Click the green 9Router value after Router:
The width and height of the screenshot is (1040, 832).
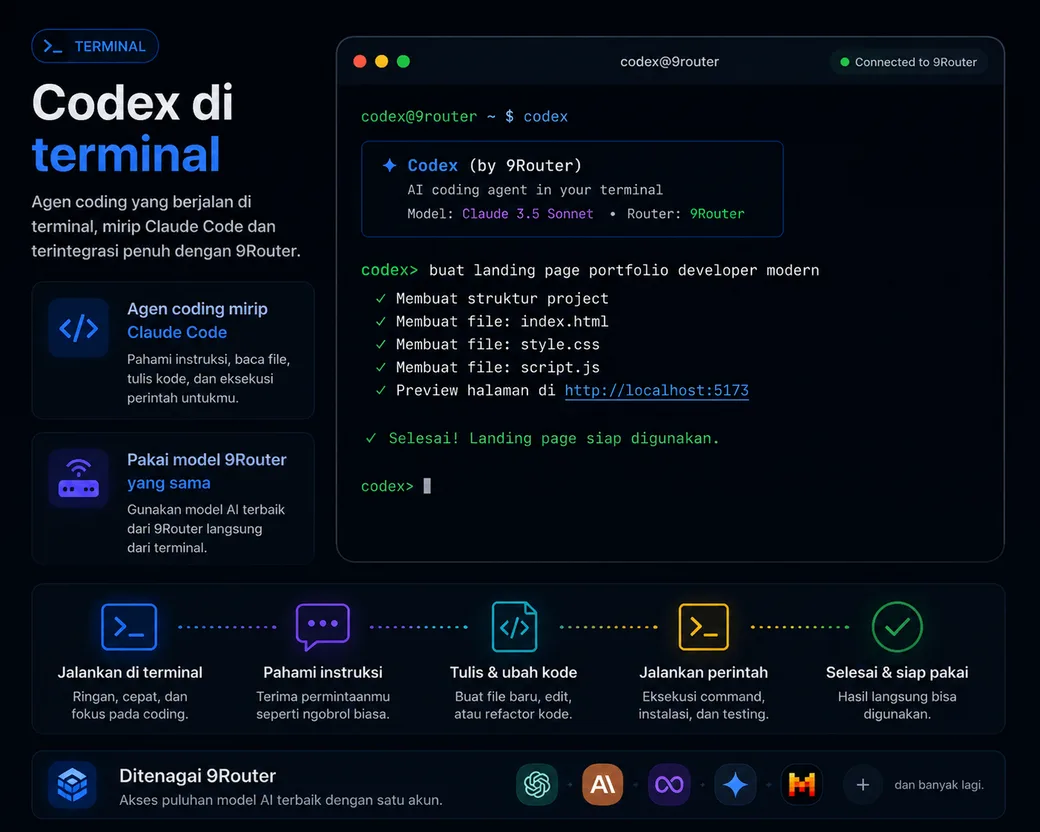pyautogui.click(x=717, y=214)
